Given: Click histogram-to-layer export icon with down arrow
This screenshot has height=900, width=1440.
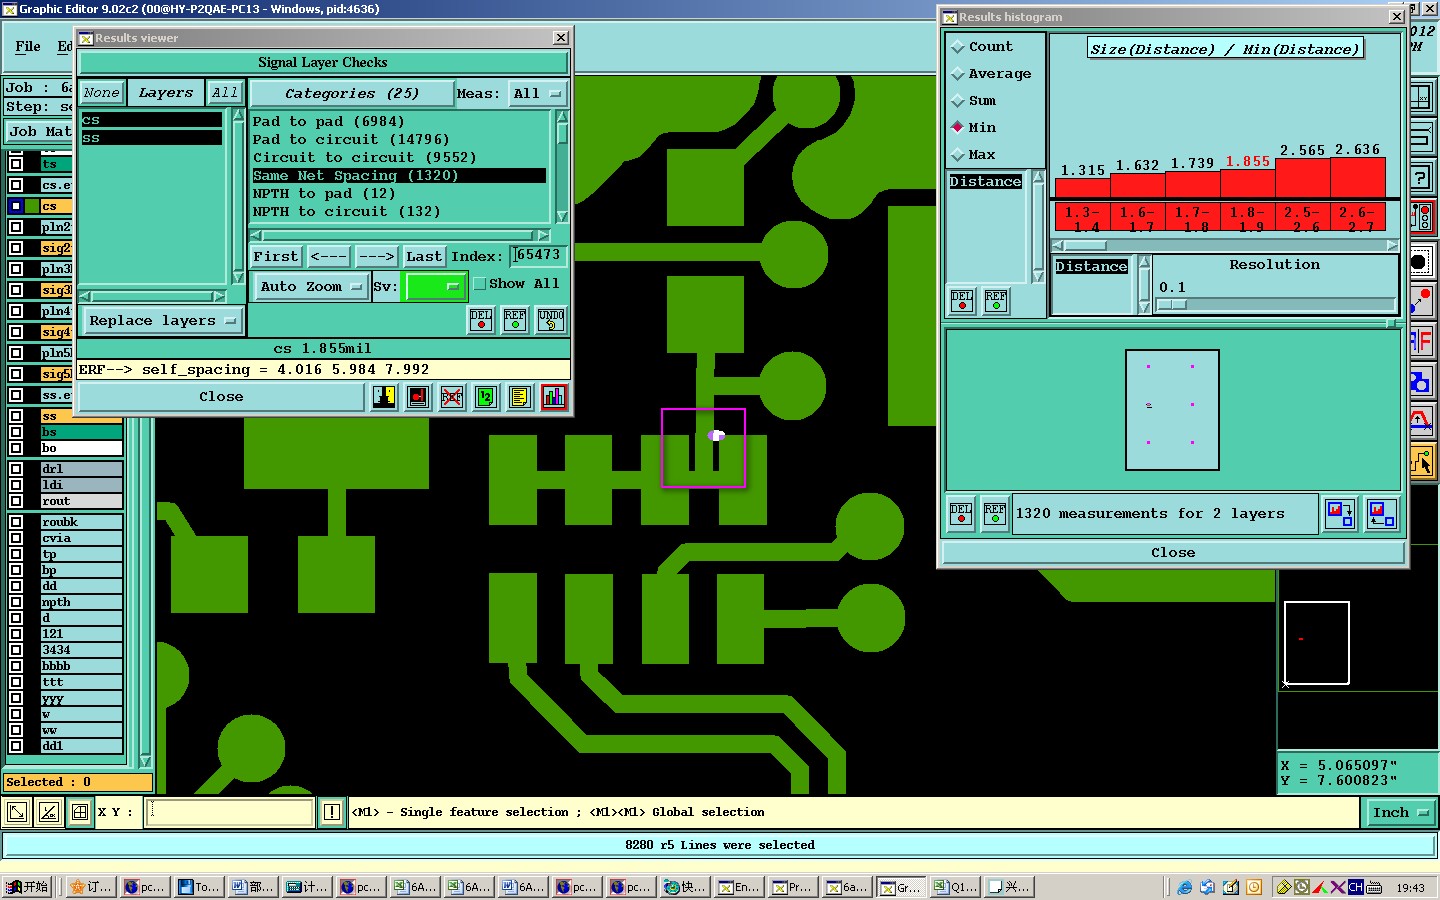Looking at the screenshot, I should 1340,514.
